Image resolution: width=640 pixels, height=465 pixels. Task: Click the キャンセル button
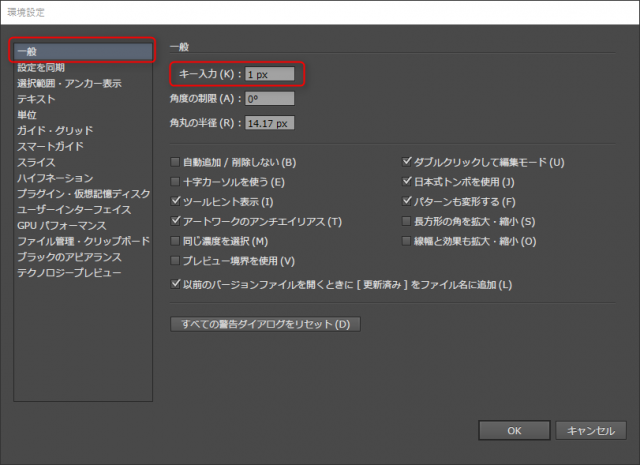point(590,431)
